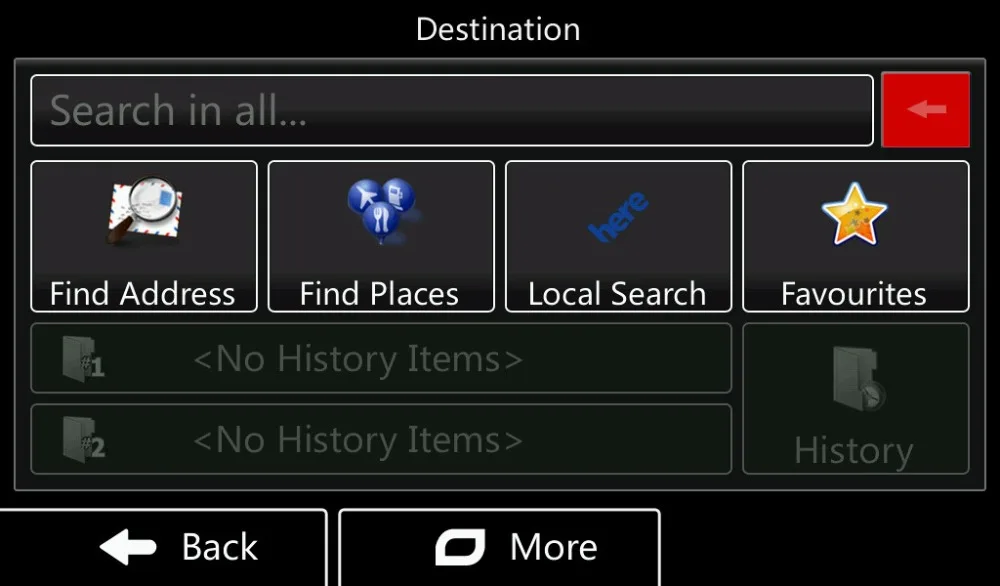Open Favourites by its text label

tap(854, 294)
